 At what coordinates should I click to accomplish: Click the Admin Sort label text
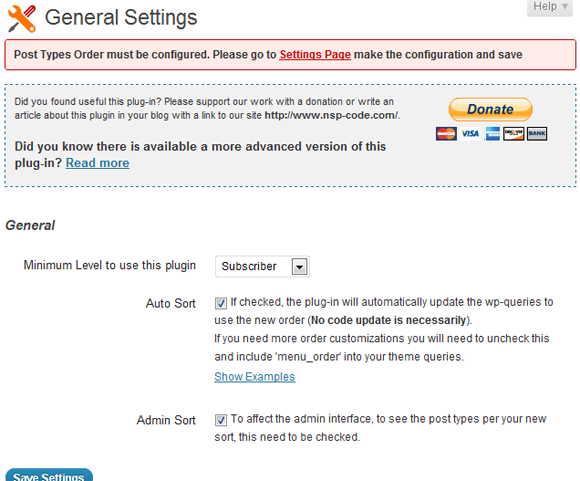(166, 420)
